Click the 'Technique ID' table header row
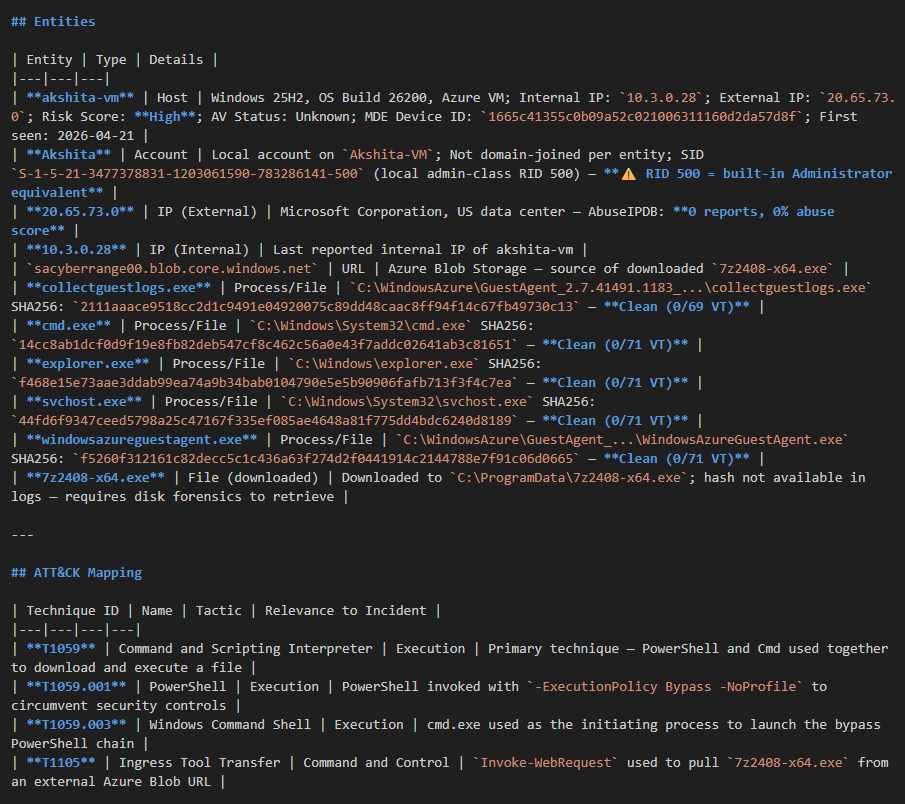This screenshot has width=905, height=804. pos(226,611)
